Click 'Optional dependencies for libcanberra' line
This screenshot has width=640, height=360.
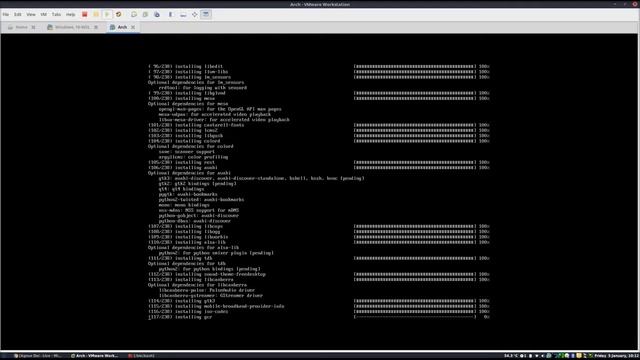[198, 285]
